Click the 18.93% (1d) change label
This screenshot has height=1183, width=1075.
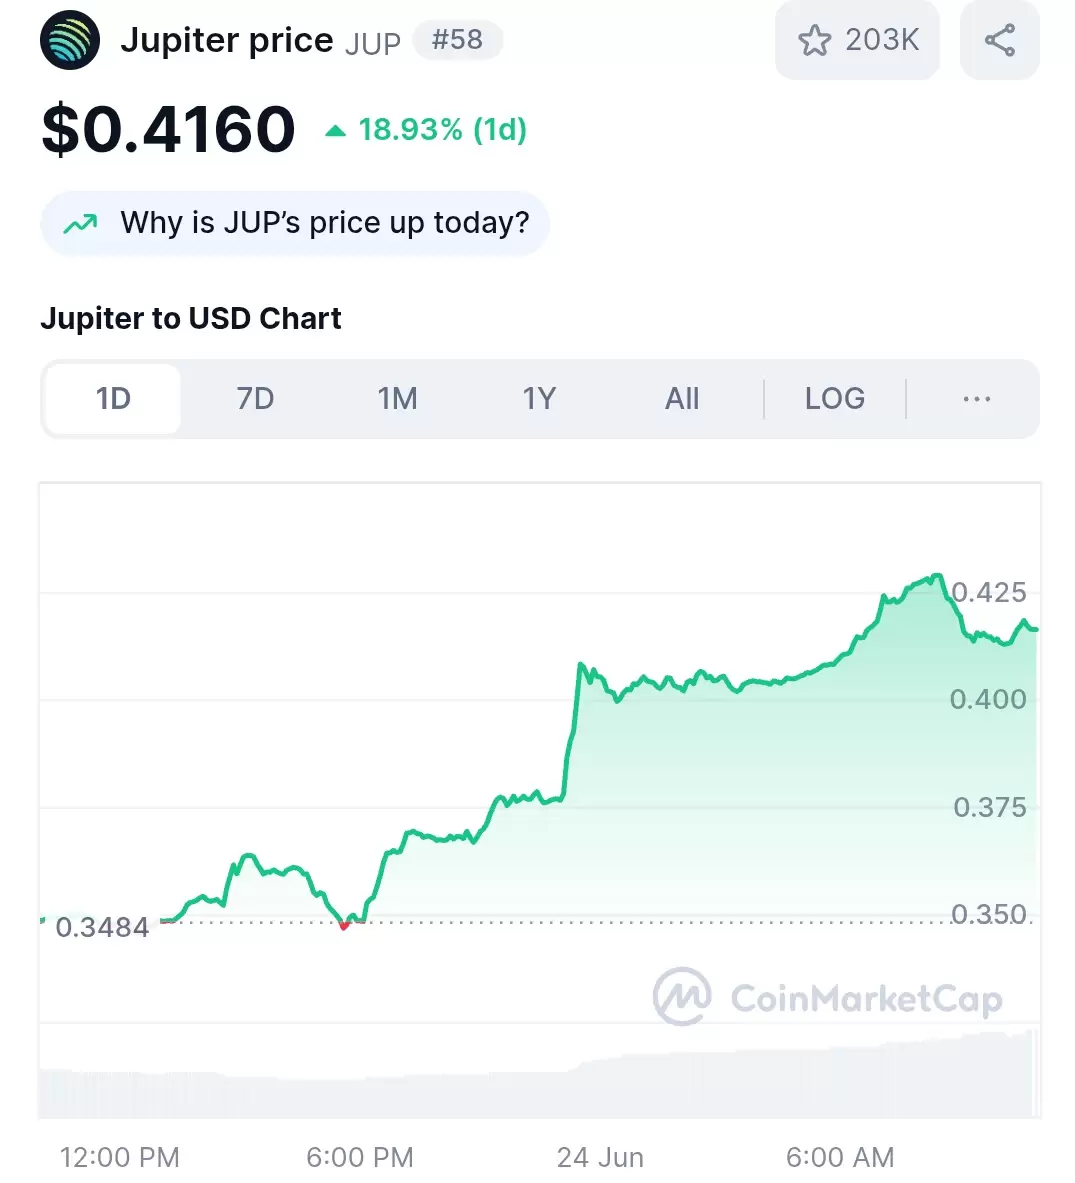coord(442,130)
